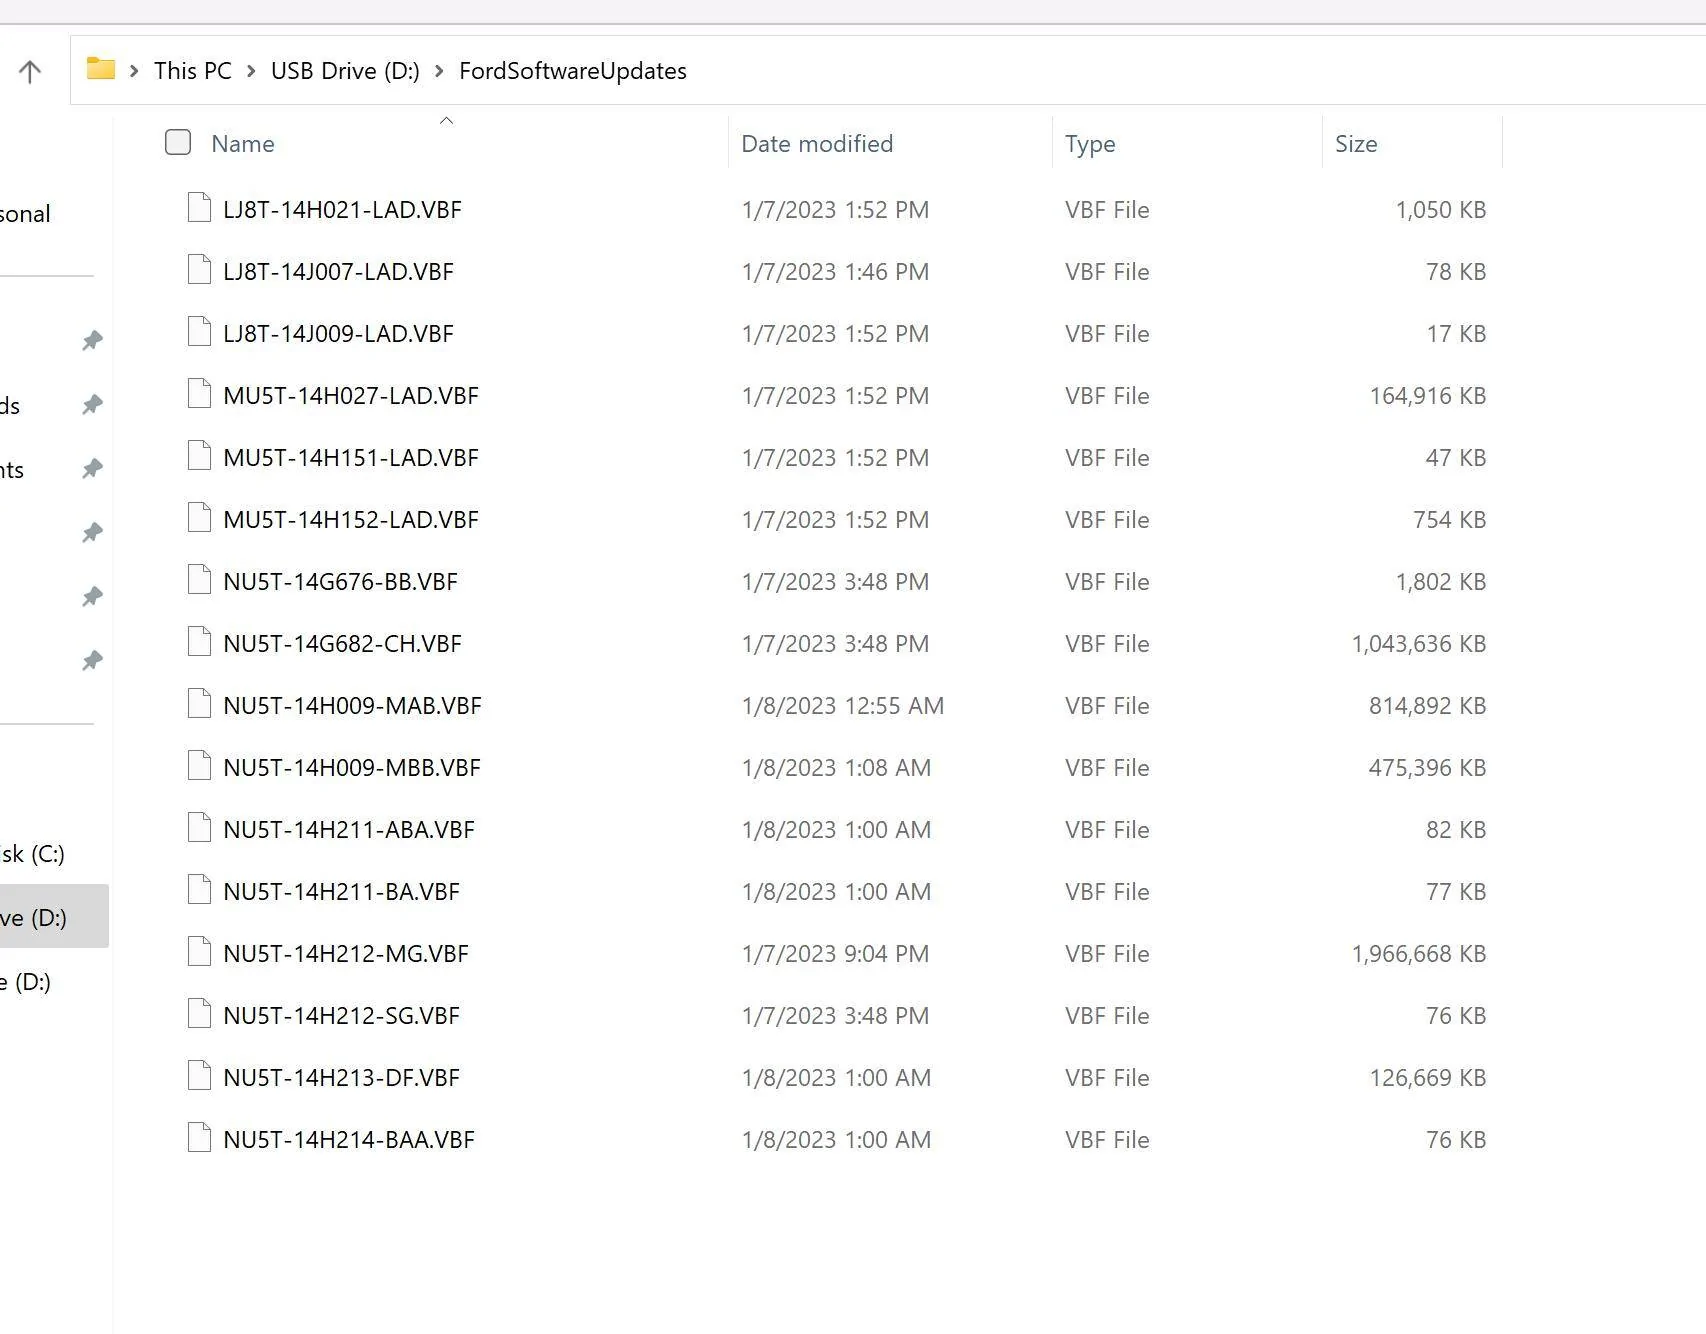Image resolution: width=1706 pixels, height=1334 pixels.
Task: Click file icon of NU5T-14H211-BA.VBF
Action: (x=199, y=890)
